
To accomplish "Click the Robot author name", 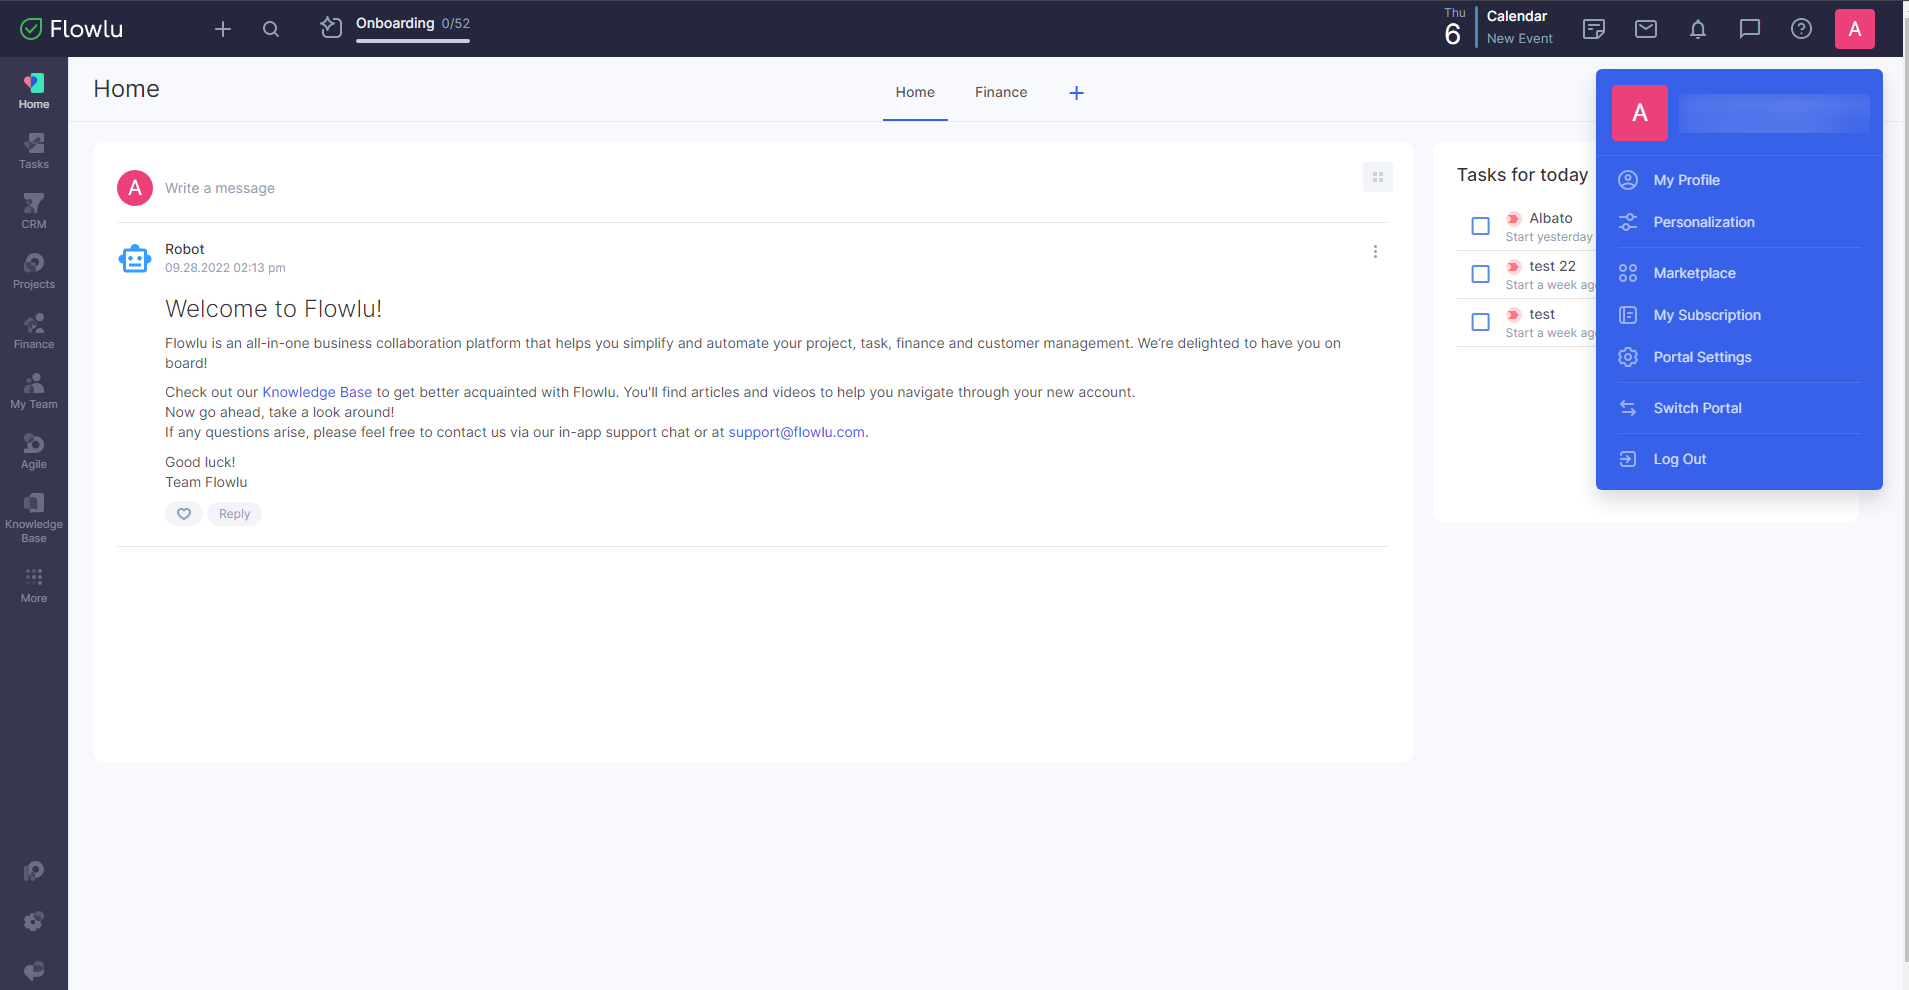I will pyautogui.click(x=184, y=249).
